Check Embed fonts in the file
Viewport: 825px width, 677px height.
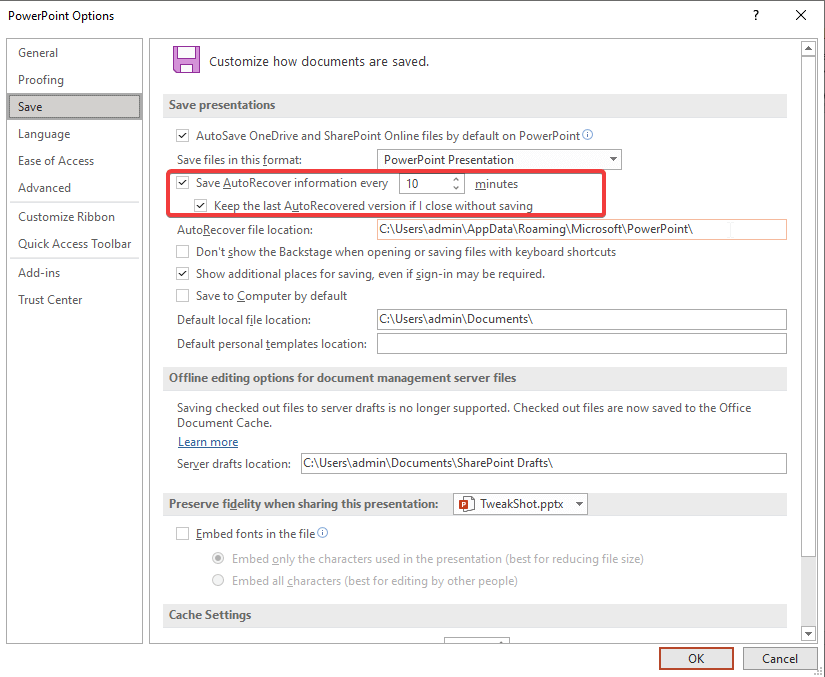click(x=182, y=534)
